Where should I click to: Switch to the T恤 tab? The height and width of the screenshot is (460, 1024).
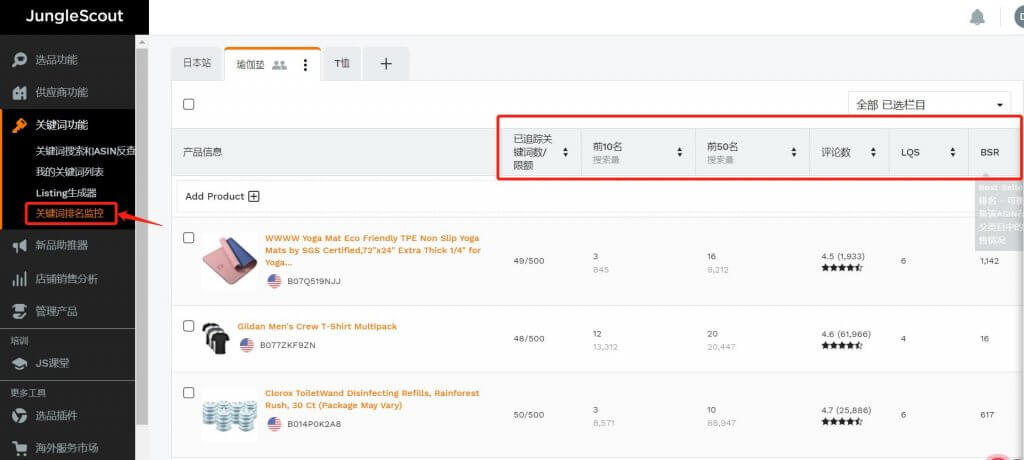[342, 63]
